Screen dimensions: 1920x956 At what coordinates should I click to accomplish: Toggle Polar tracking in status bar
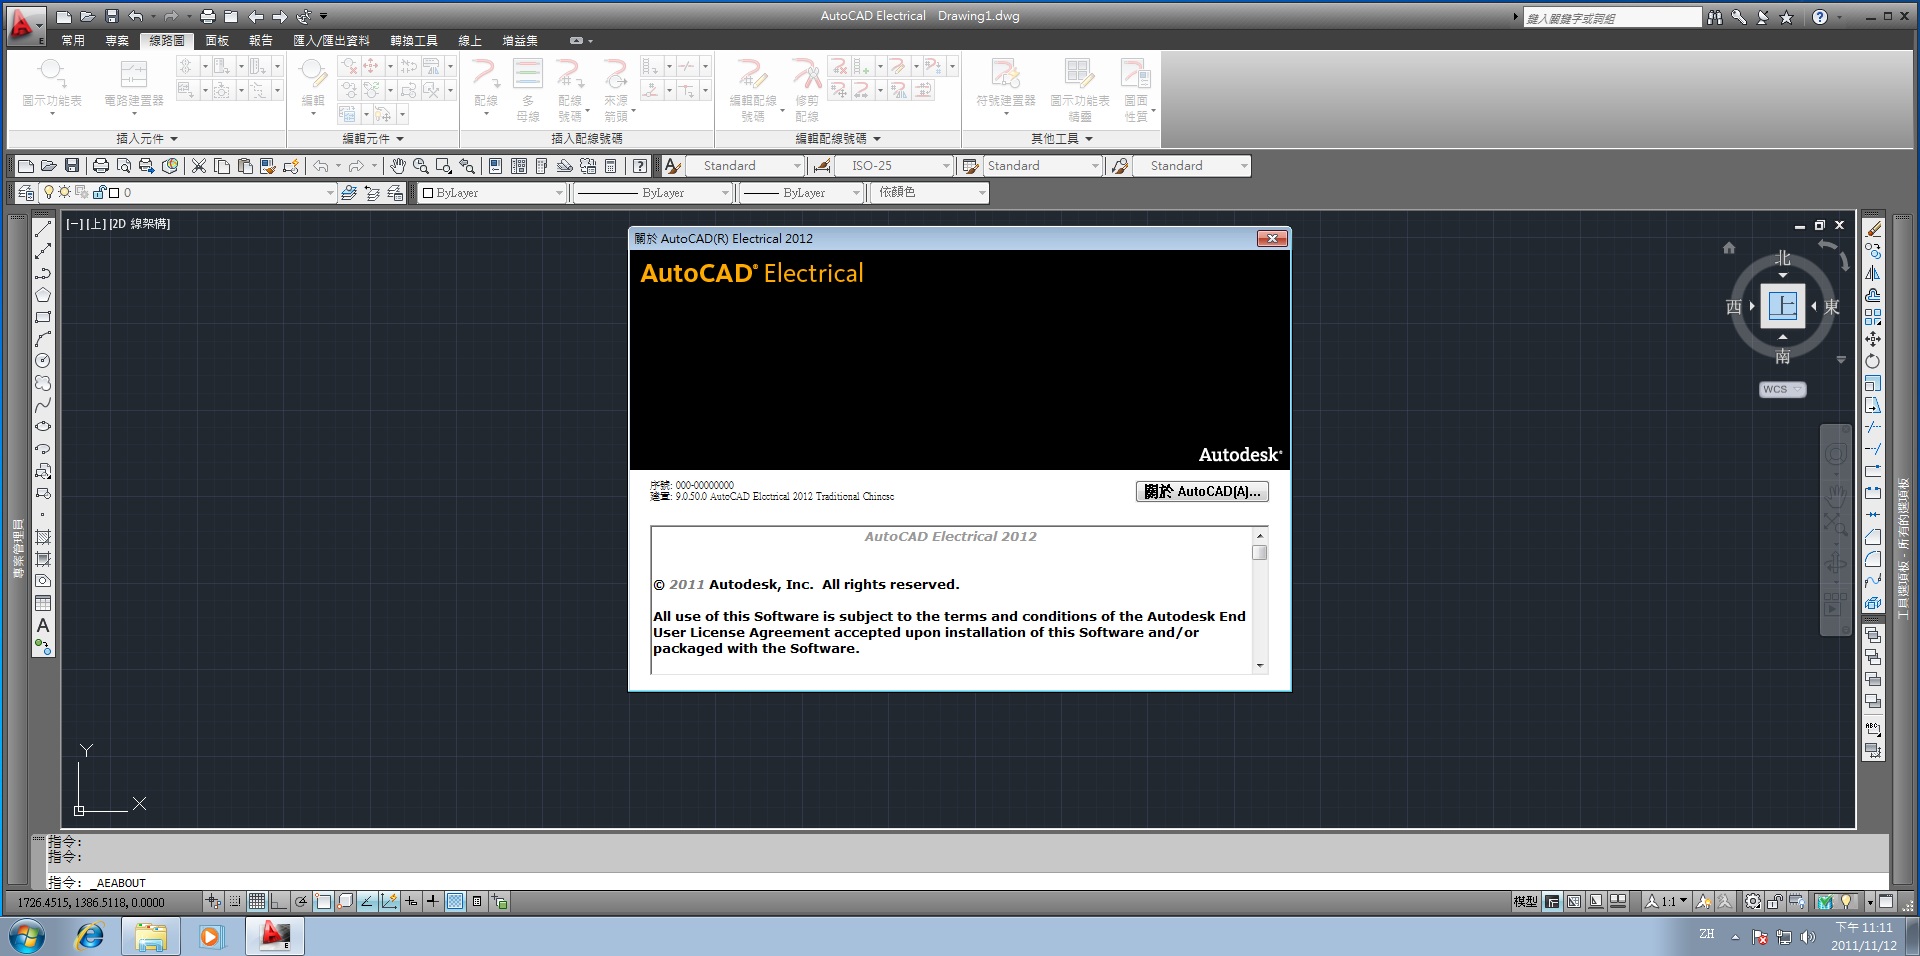coord(301,902)
